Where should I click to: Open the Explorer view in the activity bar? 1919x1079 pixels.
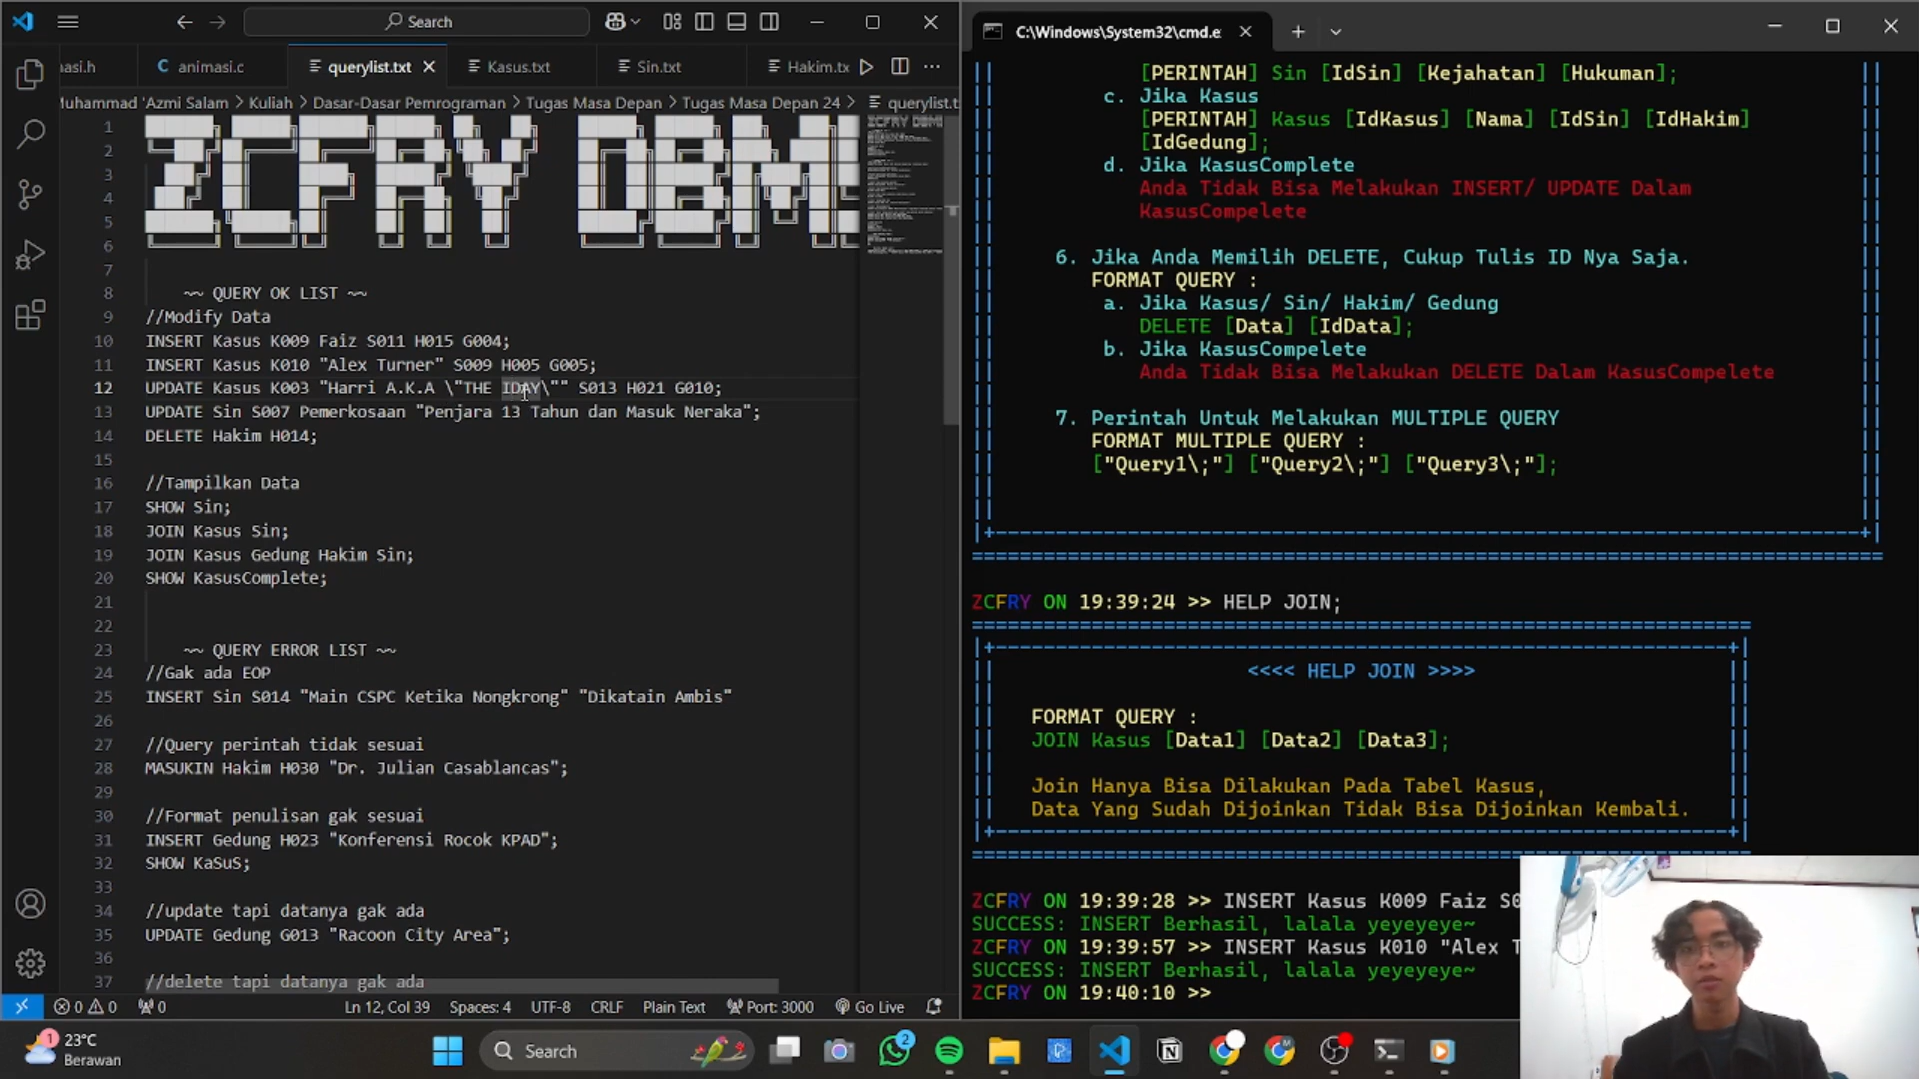click(x=30, y=73)
